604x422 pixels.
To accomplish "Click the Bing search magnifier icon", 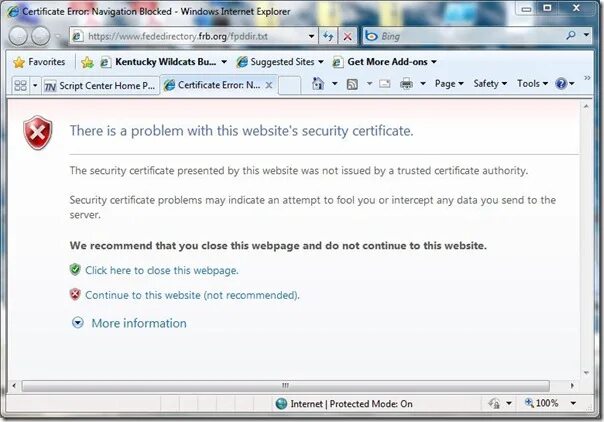I will coord(571,35).
